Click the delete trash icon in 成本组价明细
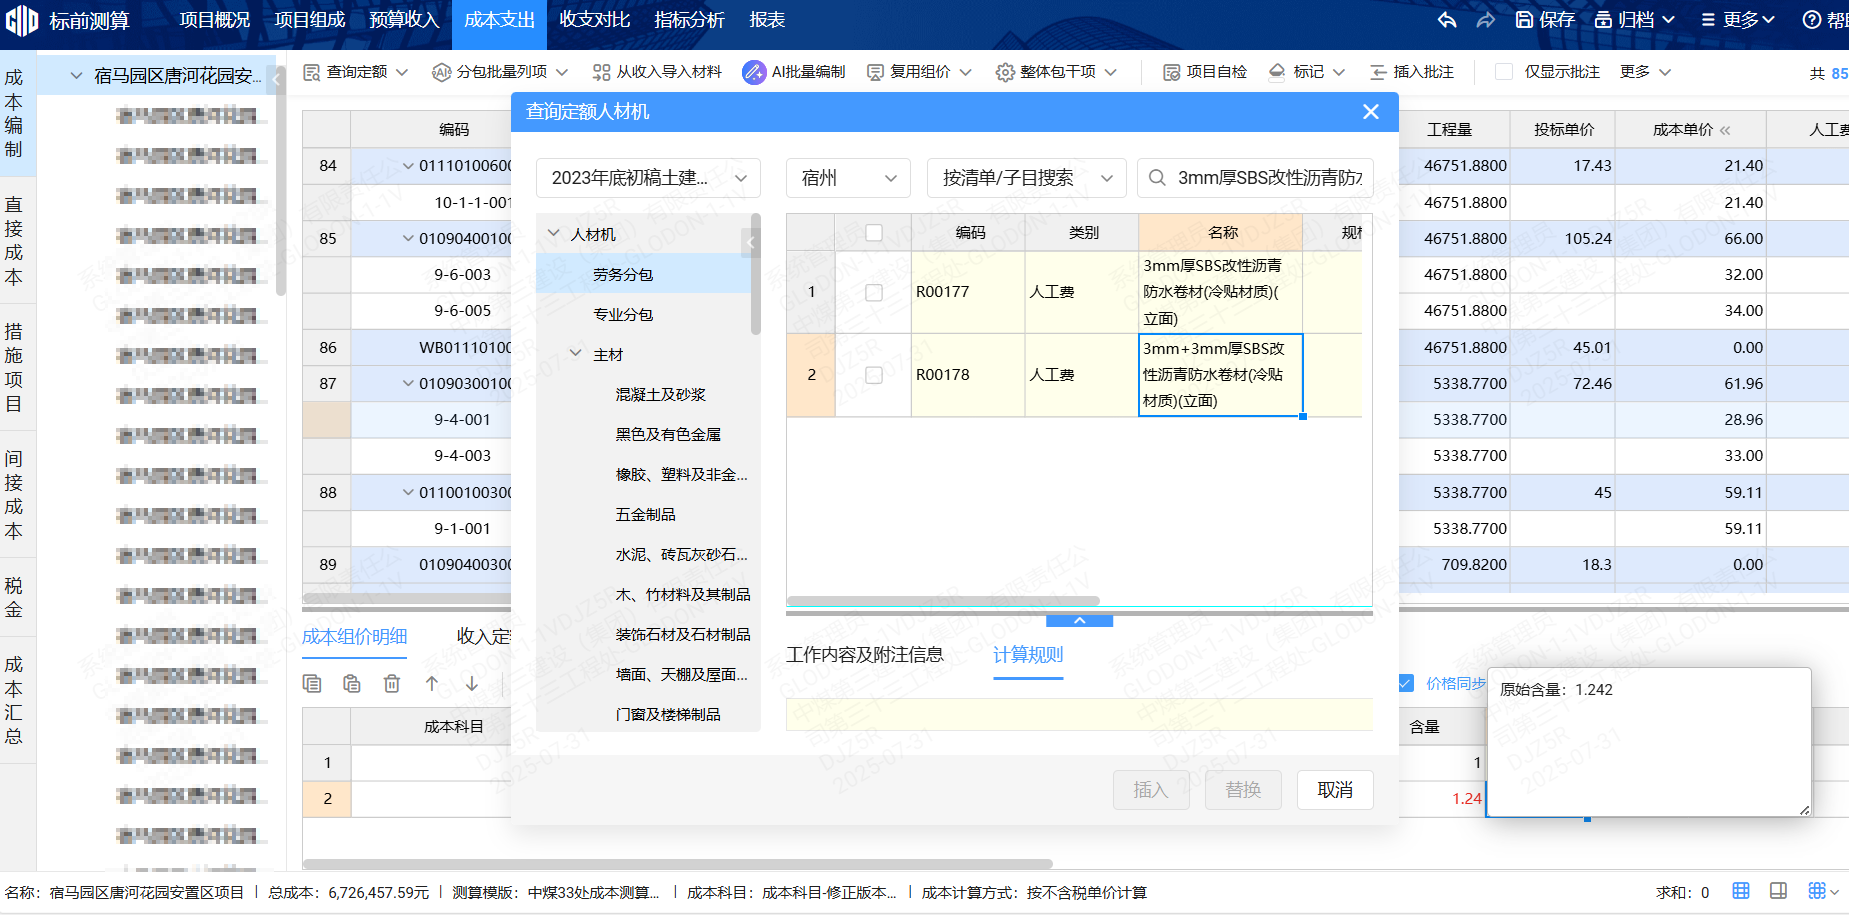The width and height of the screenshot is (1849, 915). pyautogui.click(x=392, y=683)
